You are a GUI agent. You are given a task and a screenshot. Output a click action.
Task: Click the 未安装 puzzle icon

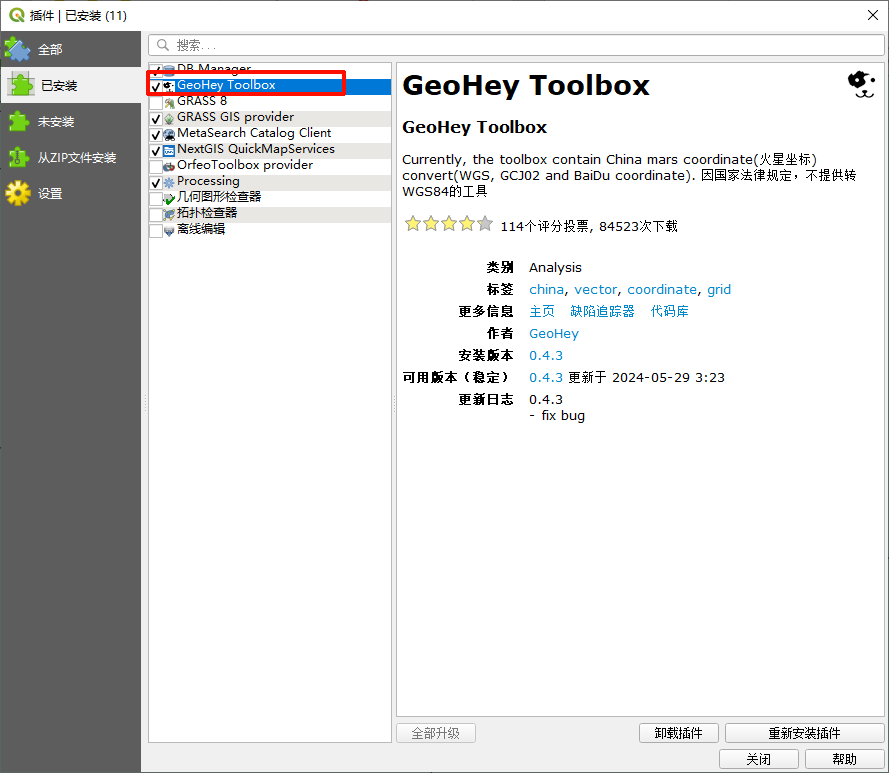tap(19, 121)
